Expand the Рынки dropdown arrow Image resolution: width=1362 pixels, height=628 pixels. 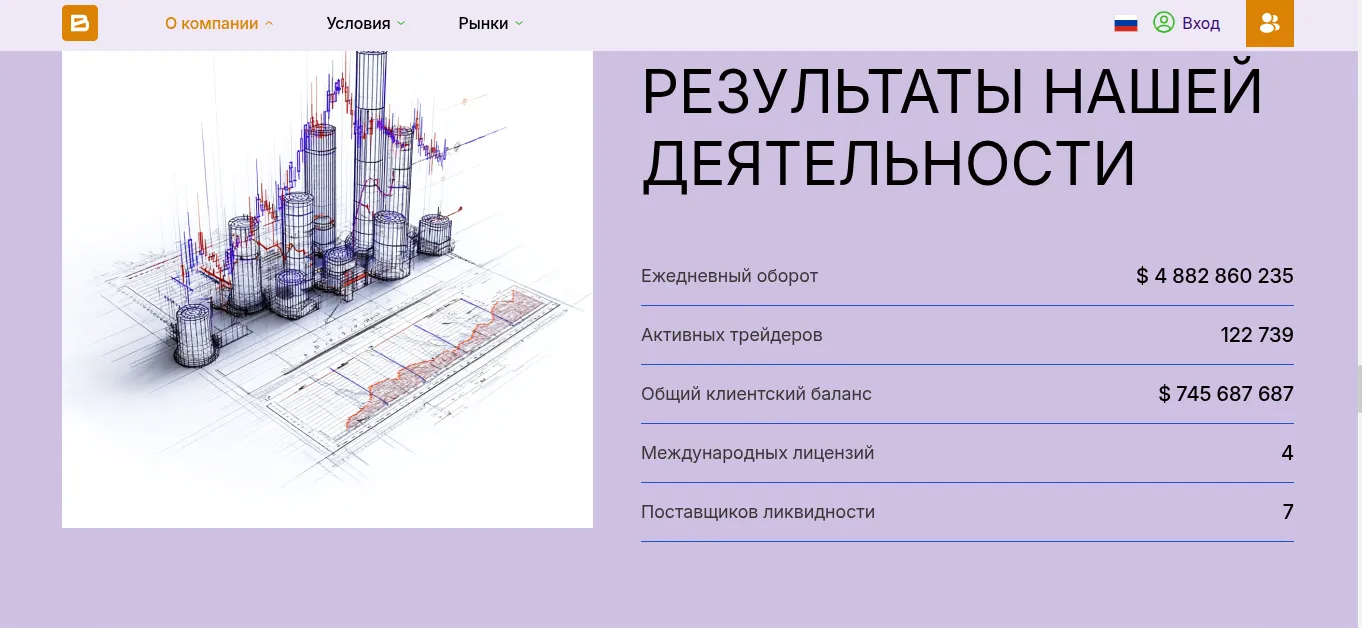coord(519,24)
